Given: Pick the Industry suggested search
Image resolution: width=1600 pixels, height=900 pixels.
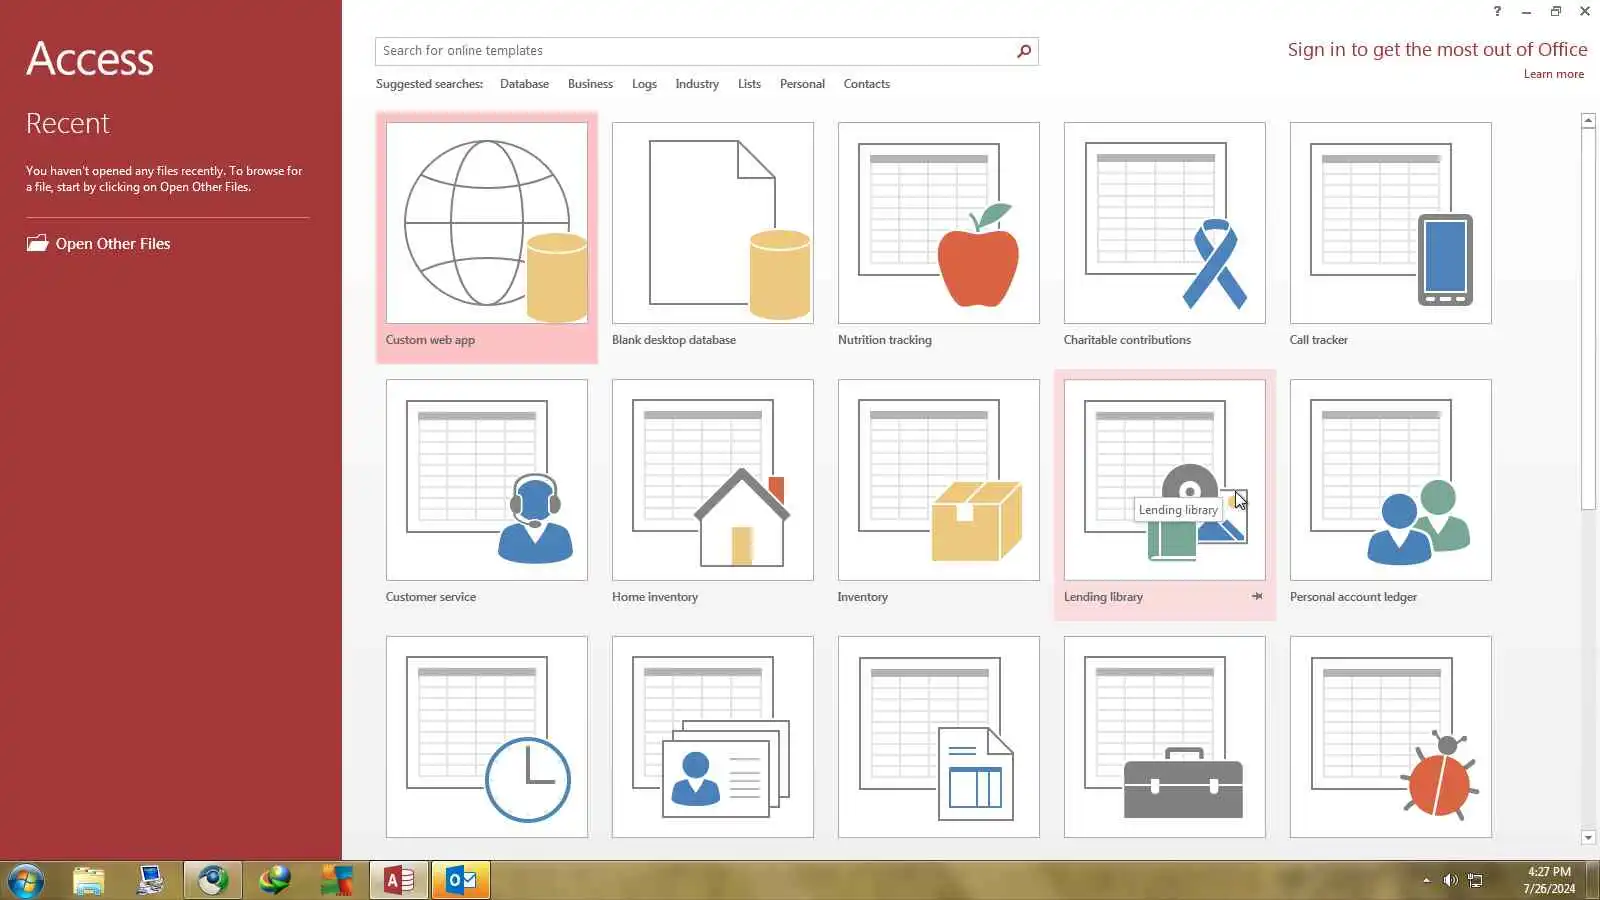Looking at the screenshot, I should point(697,84).
